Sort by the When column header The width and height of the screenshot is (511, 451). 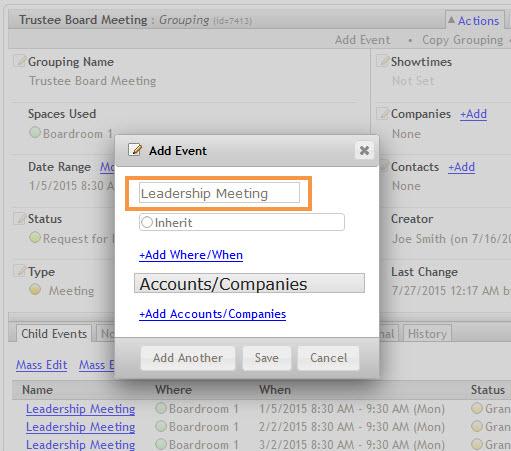click(x=275, y=390)
